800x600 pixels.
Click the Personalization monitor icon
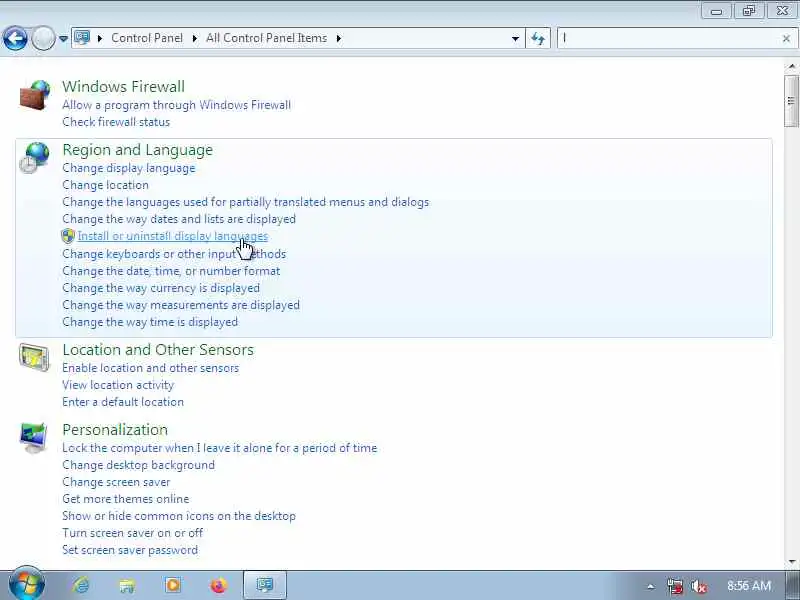[x=34, y=438]
